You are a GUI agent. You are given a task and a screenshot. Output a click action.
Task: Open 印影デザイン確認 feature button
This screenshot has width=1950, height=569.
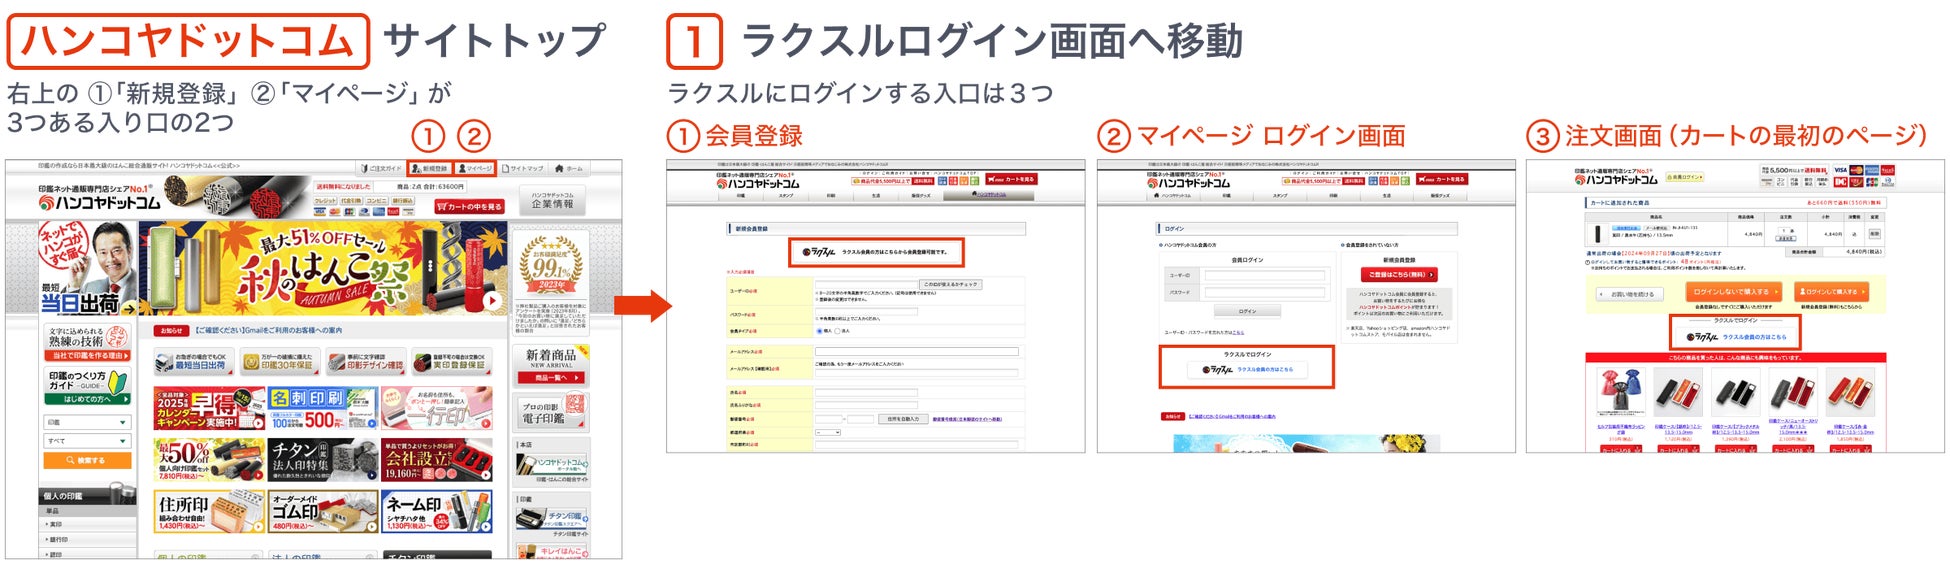[x=366, y=361]
